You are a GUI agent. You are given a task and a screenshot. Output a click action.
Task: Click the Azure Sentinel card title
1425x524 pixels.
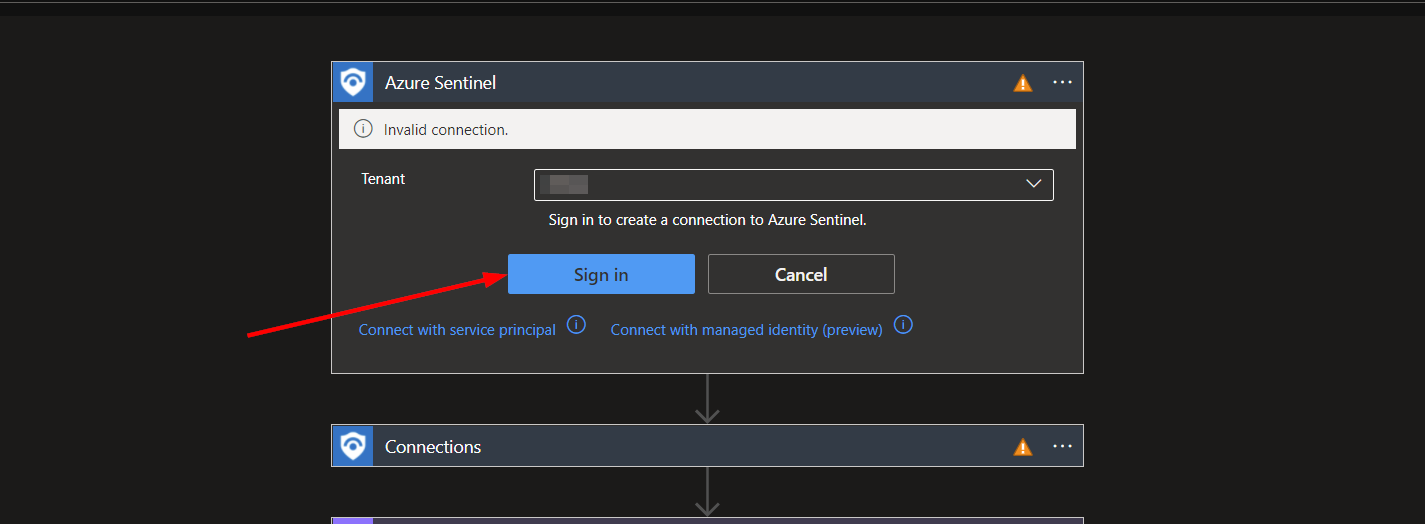pos(440,83)
